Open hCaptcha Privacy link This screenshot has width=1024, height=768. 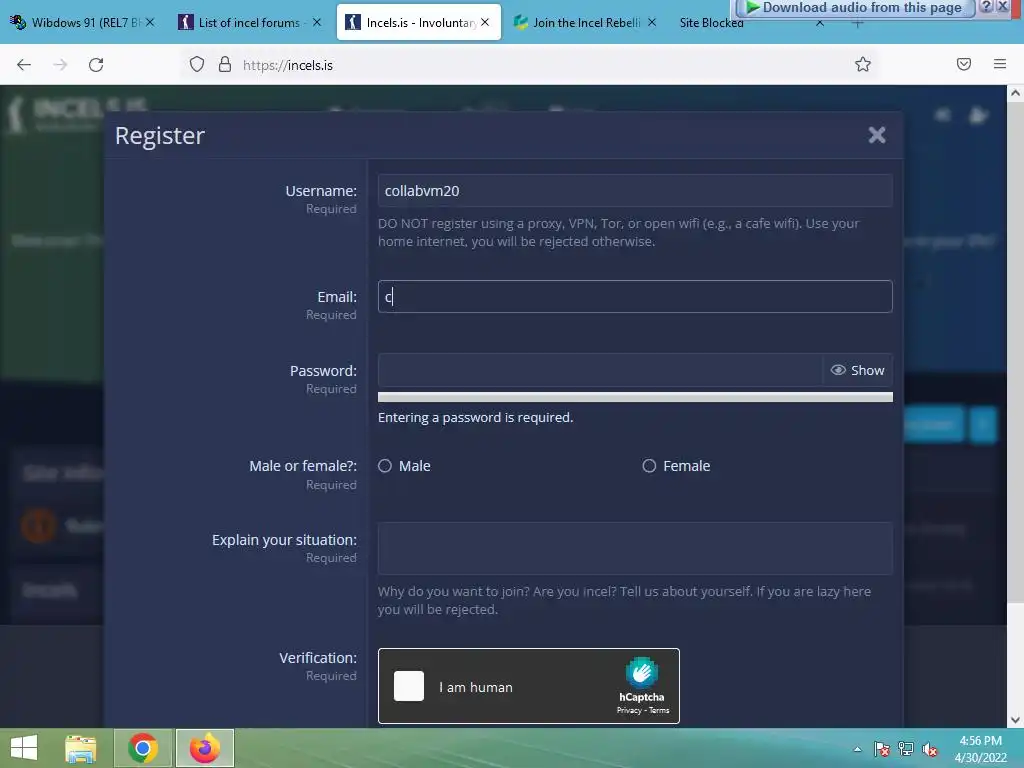629,711
